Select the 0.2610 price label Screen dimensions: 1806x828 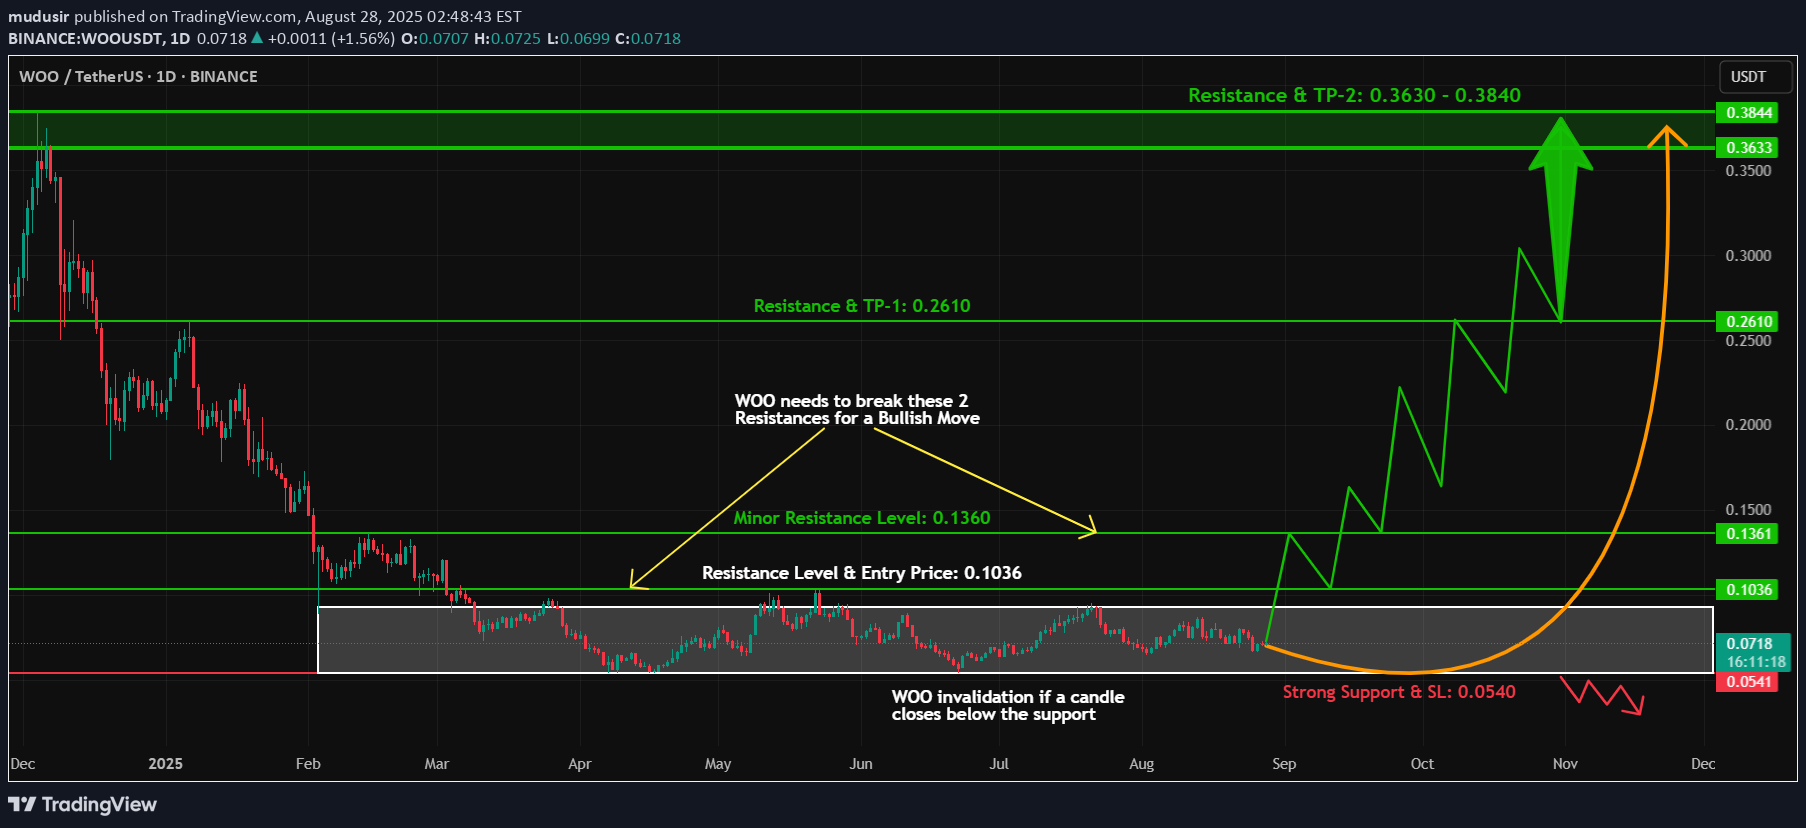pos(1747,322)
